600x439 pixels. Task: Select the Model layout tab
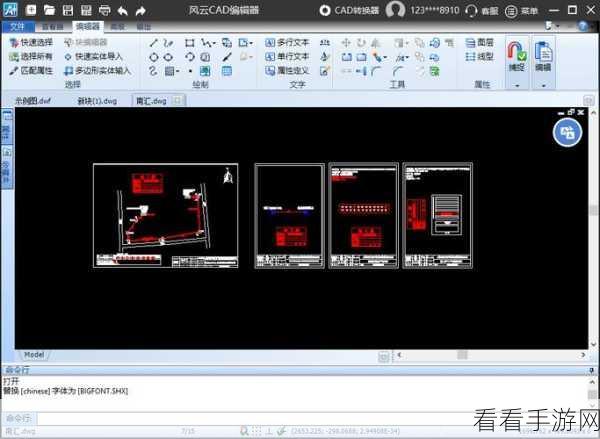(34, 355)
